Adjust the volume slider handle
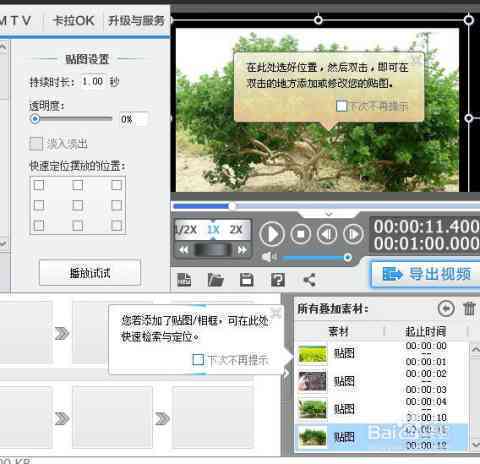Screen dimensions: 480x464 (347, 257)
